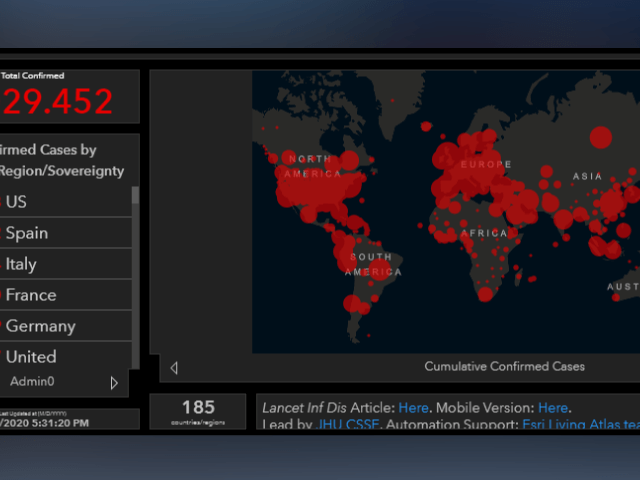
Task: Click the right arrow next to Admin0
Action: coord(114,382)
